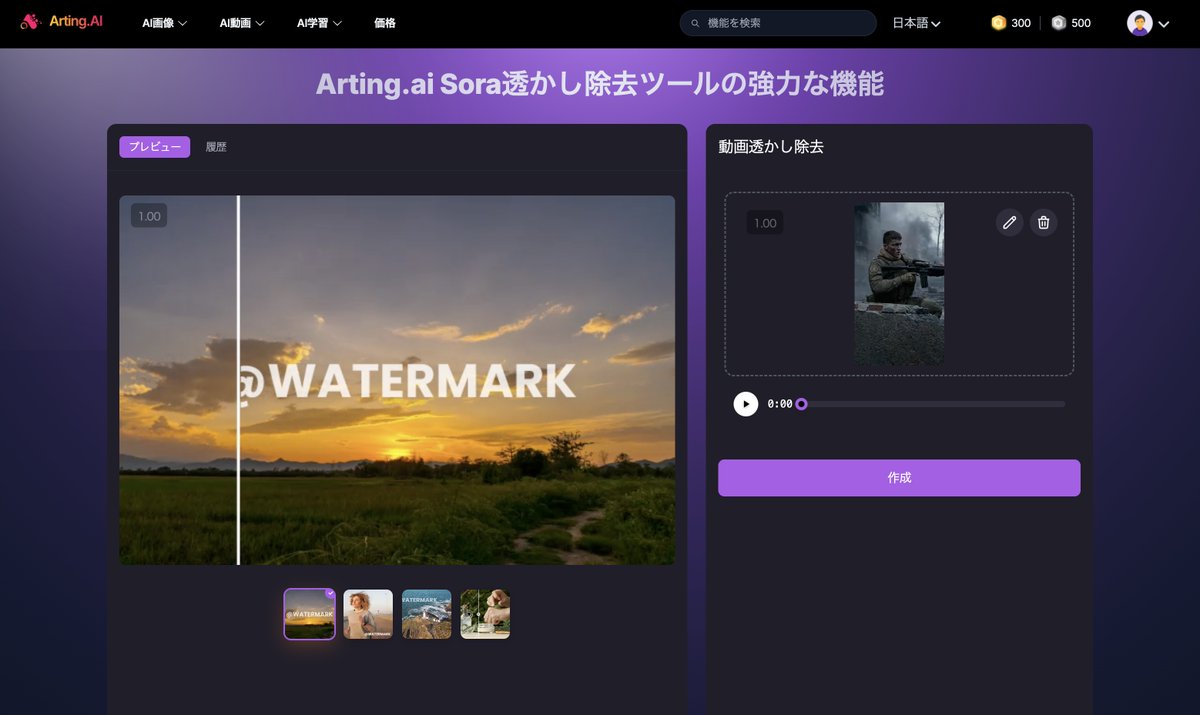Select the woman portrait sample thumbnail
The height and width of the screenshot is (715, 1200).
point(368,614)
